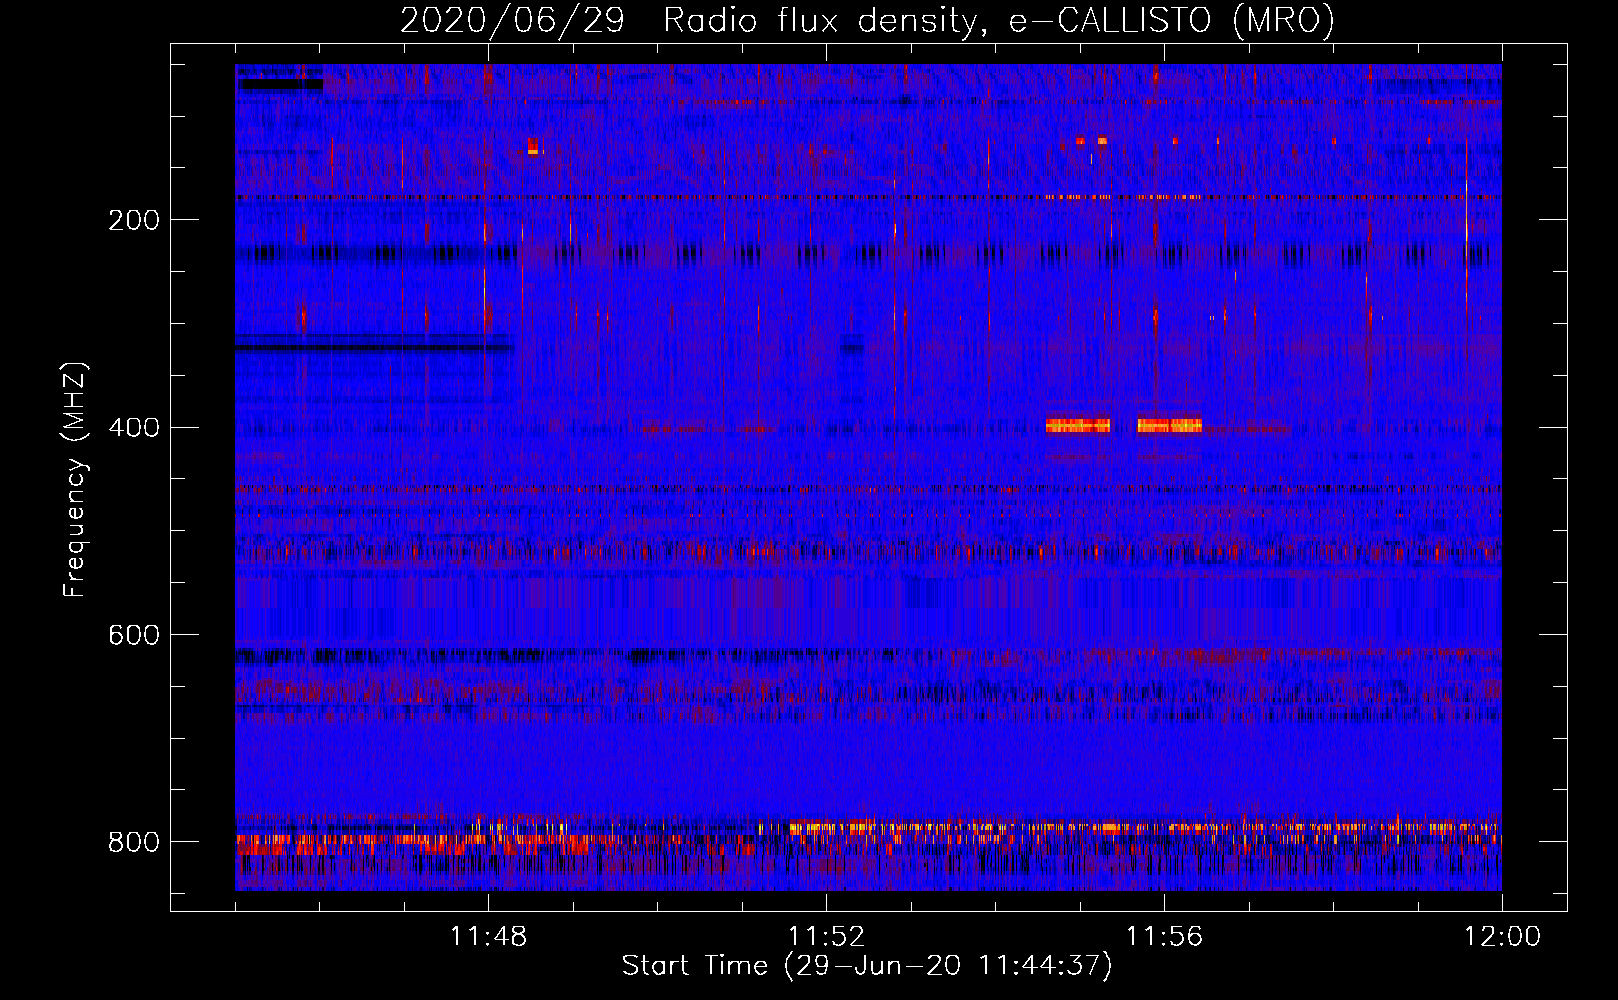Click the 200 frequency tick label
The image size is (1618, 1000).
(x=134, y=220)
